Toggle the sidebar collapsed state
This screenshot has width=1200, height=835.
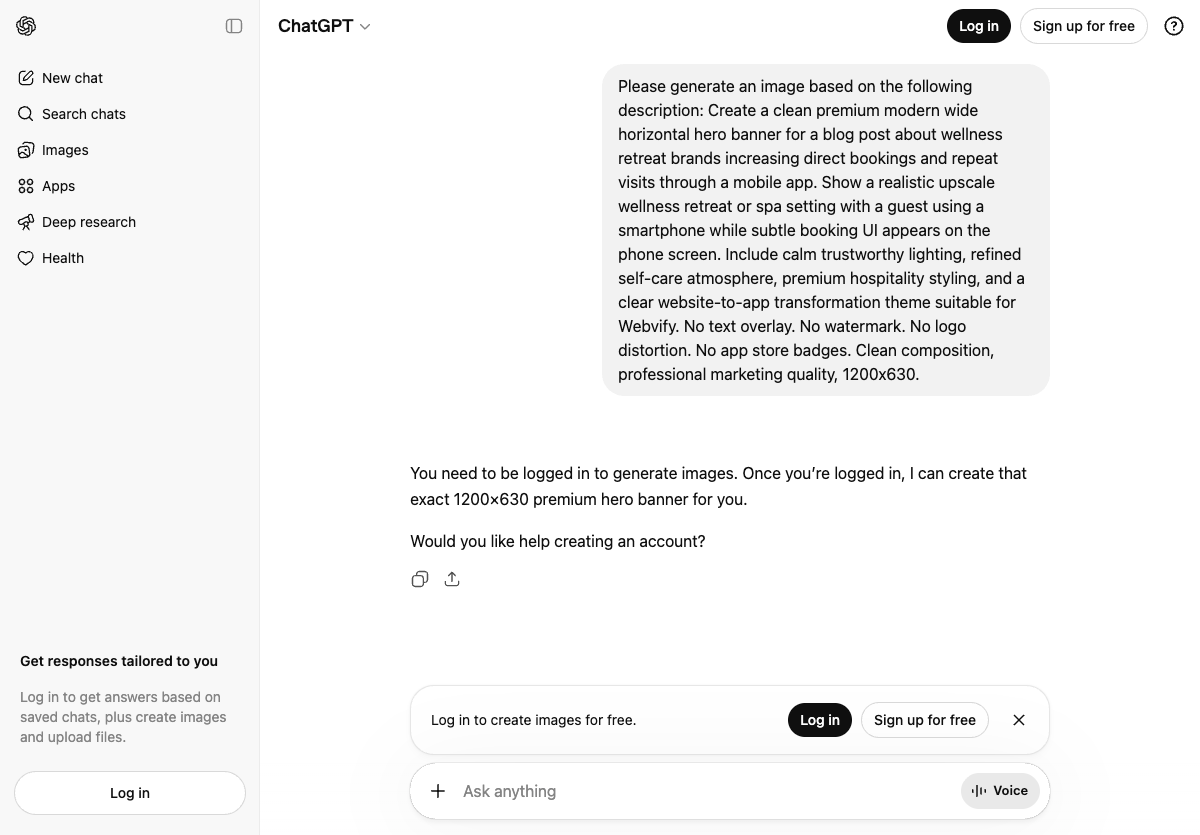233,26
